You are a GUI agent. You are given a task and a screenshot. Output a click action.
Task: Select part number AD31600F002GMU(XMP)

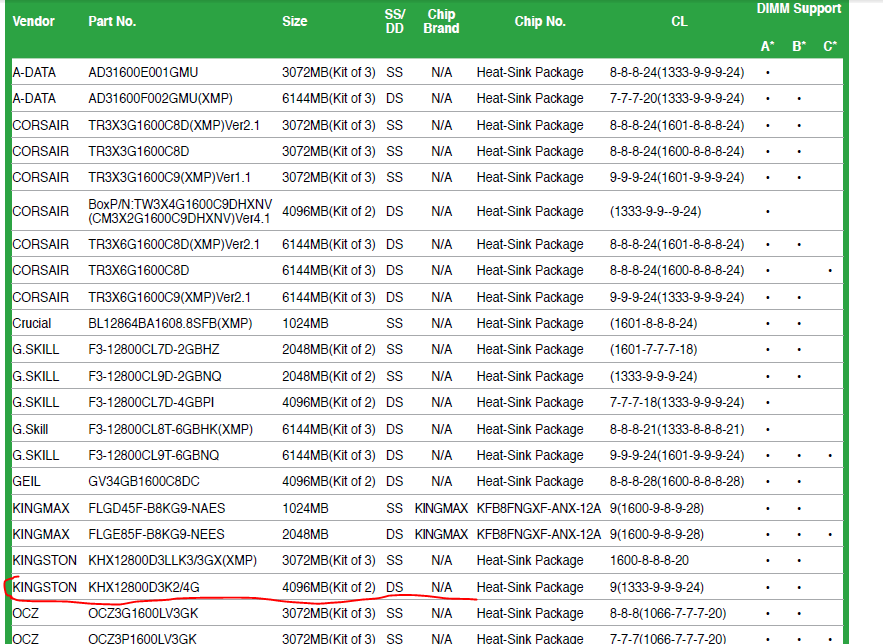pyautogui.click(x=160, y=99)
